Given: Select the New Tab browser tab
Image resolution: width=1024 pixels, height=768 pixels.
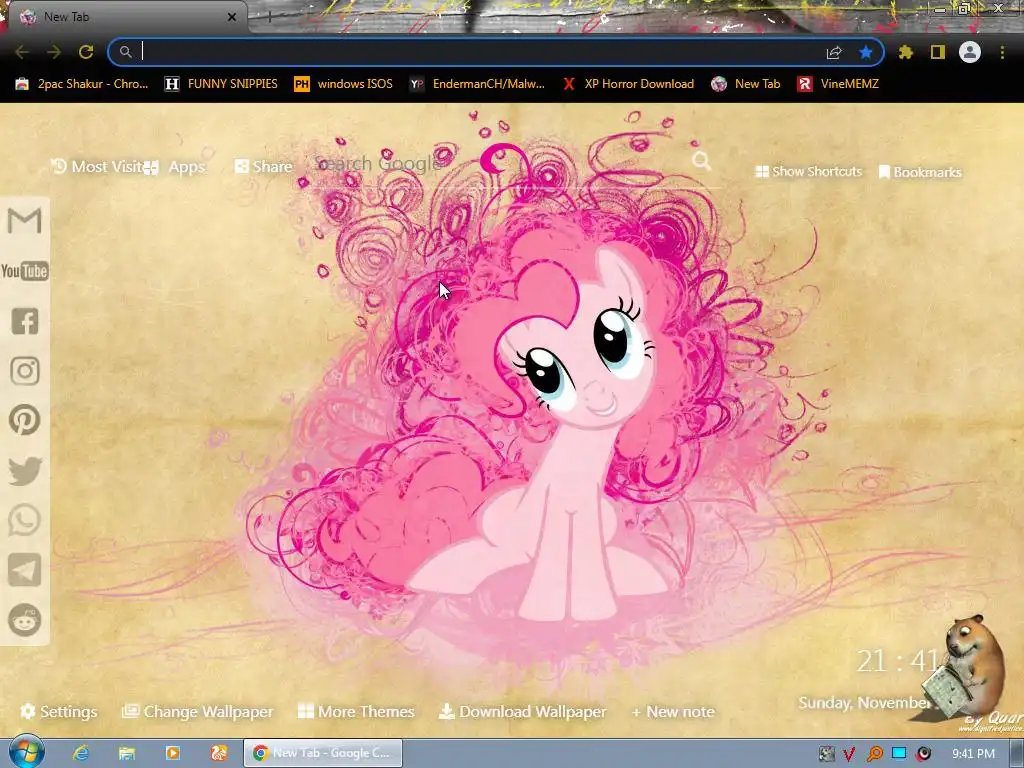Looking at the screenshot, I should (x=123, y=17).
